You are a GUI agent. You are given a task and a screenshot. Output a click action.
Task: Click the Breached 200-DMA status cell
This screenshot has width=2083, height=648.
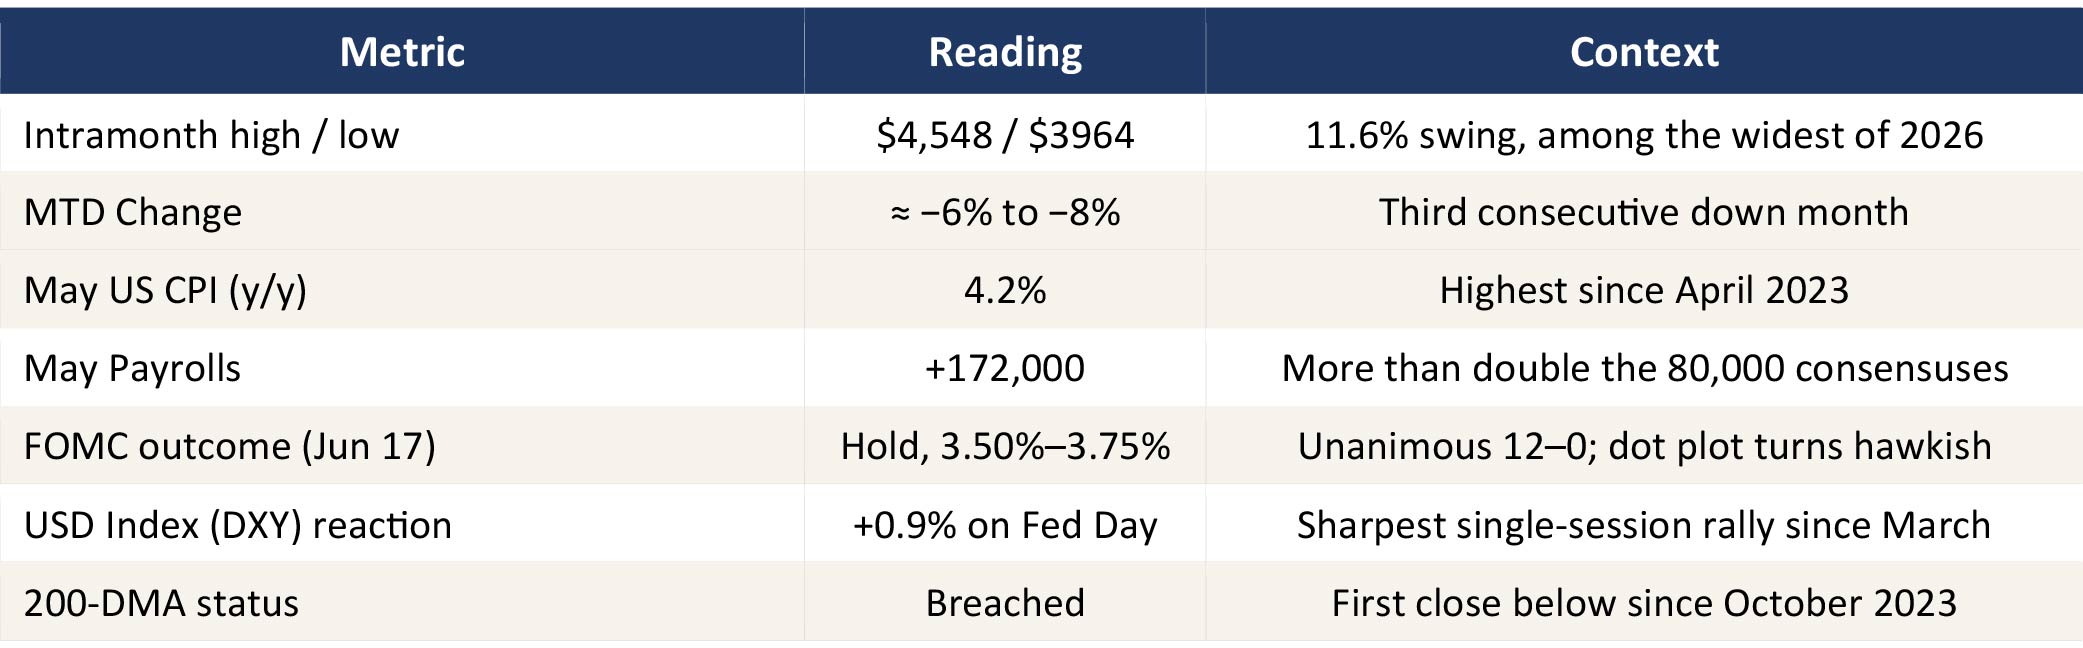click(1005, 602)
